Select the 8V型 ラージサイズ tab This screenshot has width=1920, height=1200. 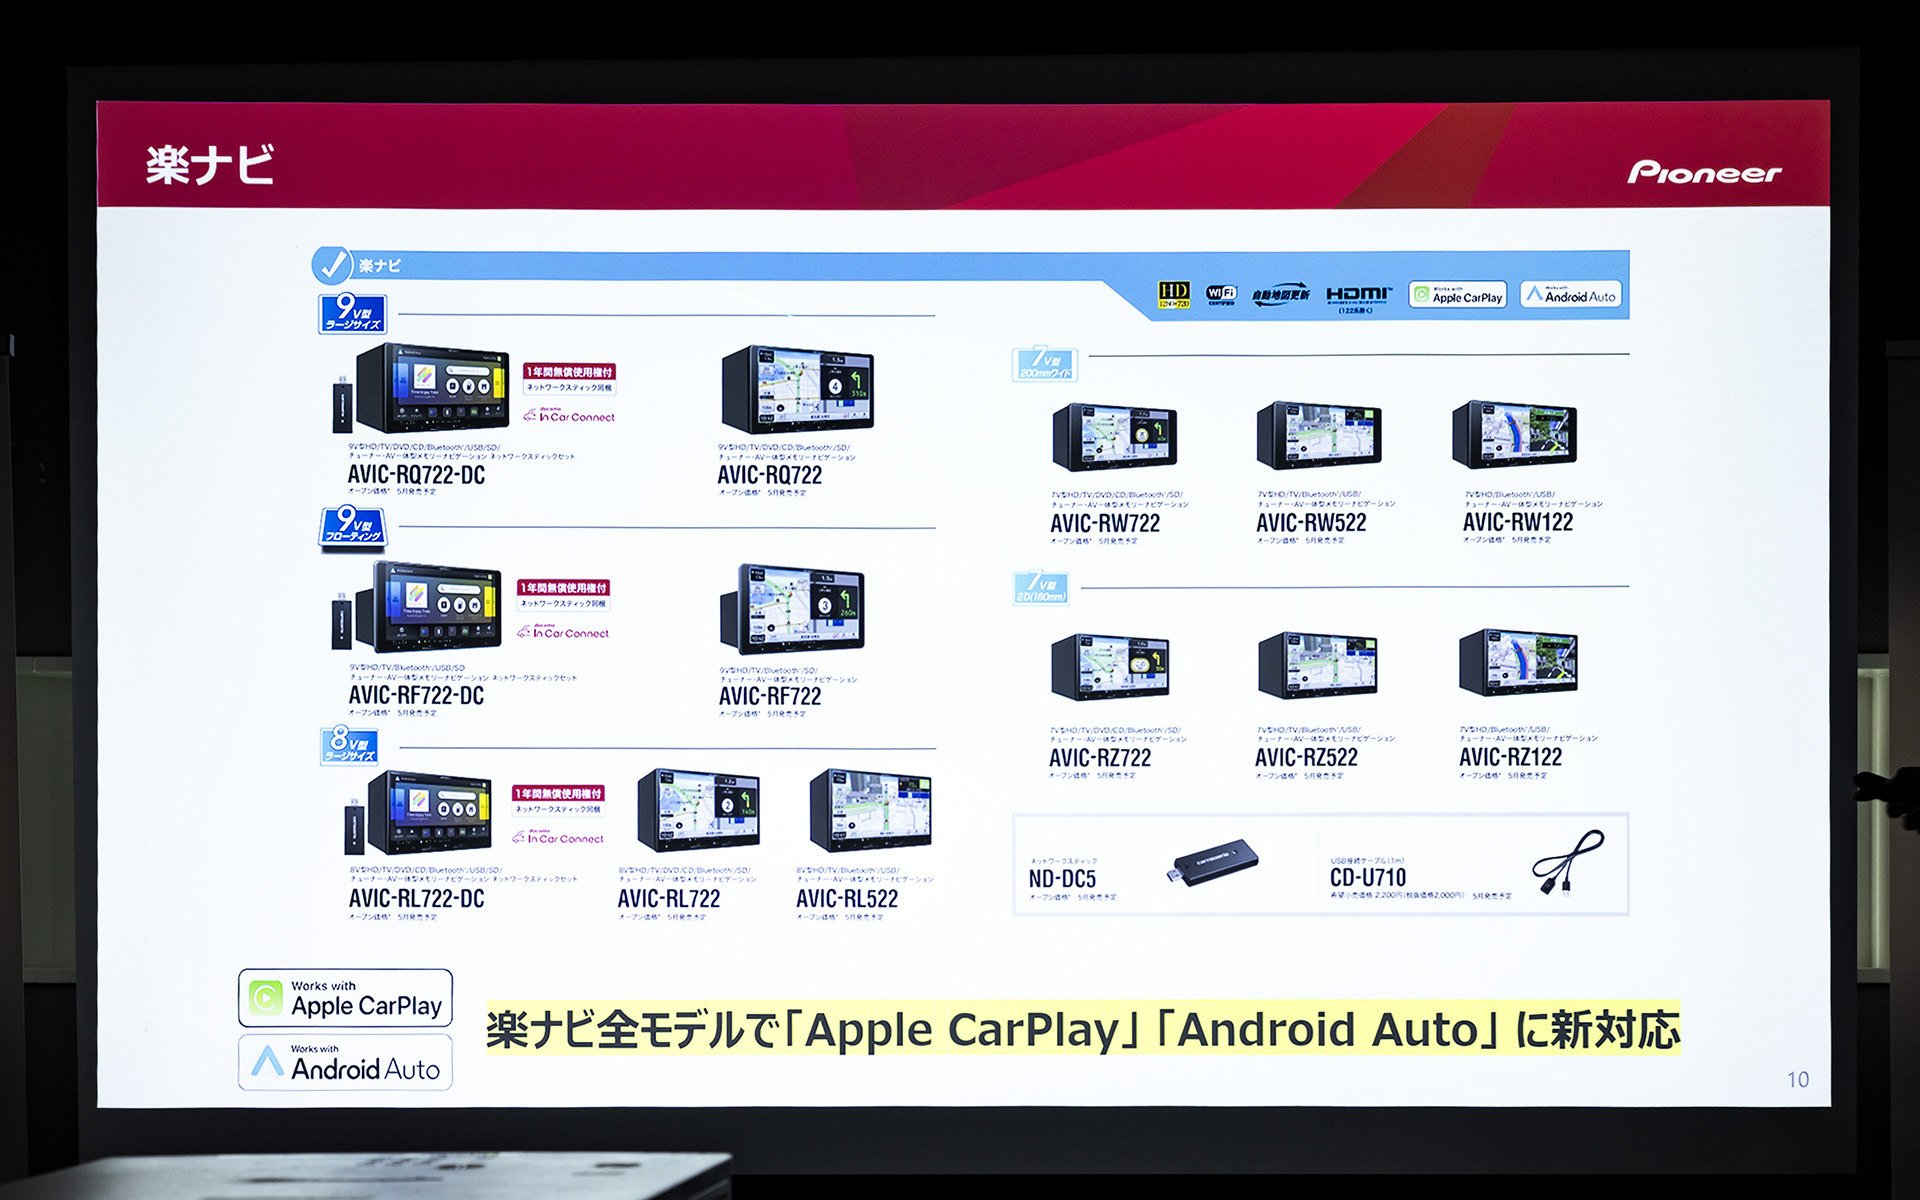click(x=350, y=744)
